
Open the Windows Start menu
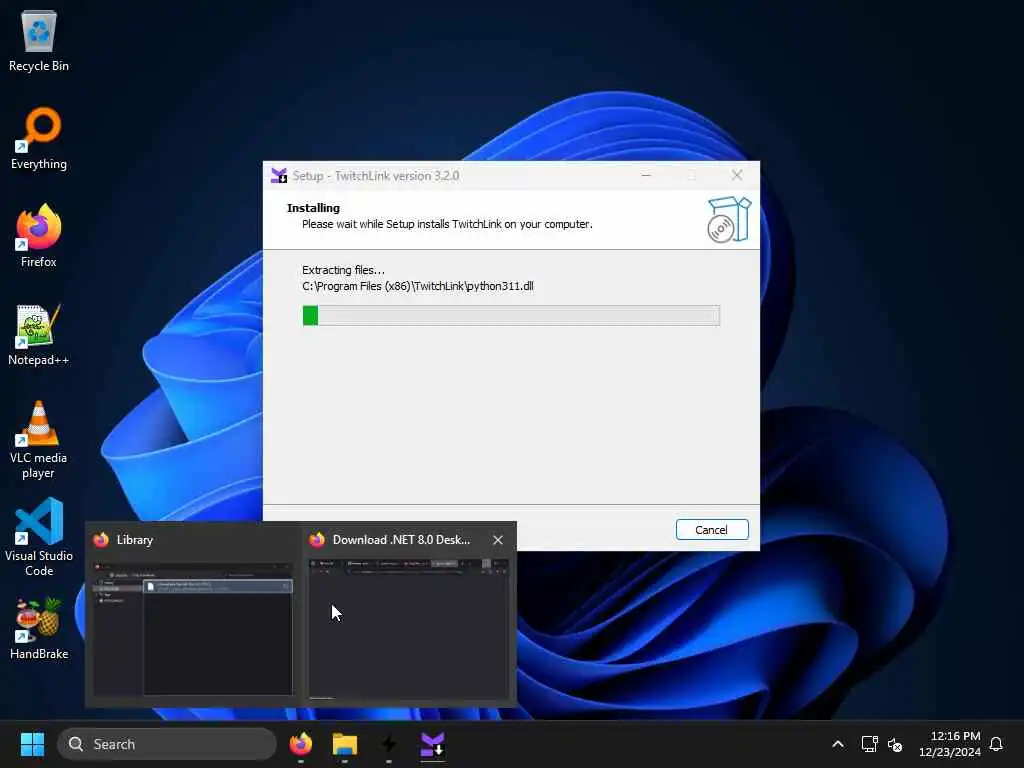(32, 744)
